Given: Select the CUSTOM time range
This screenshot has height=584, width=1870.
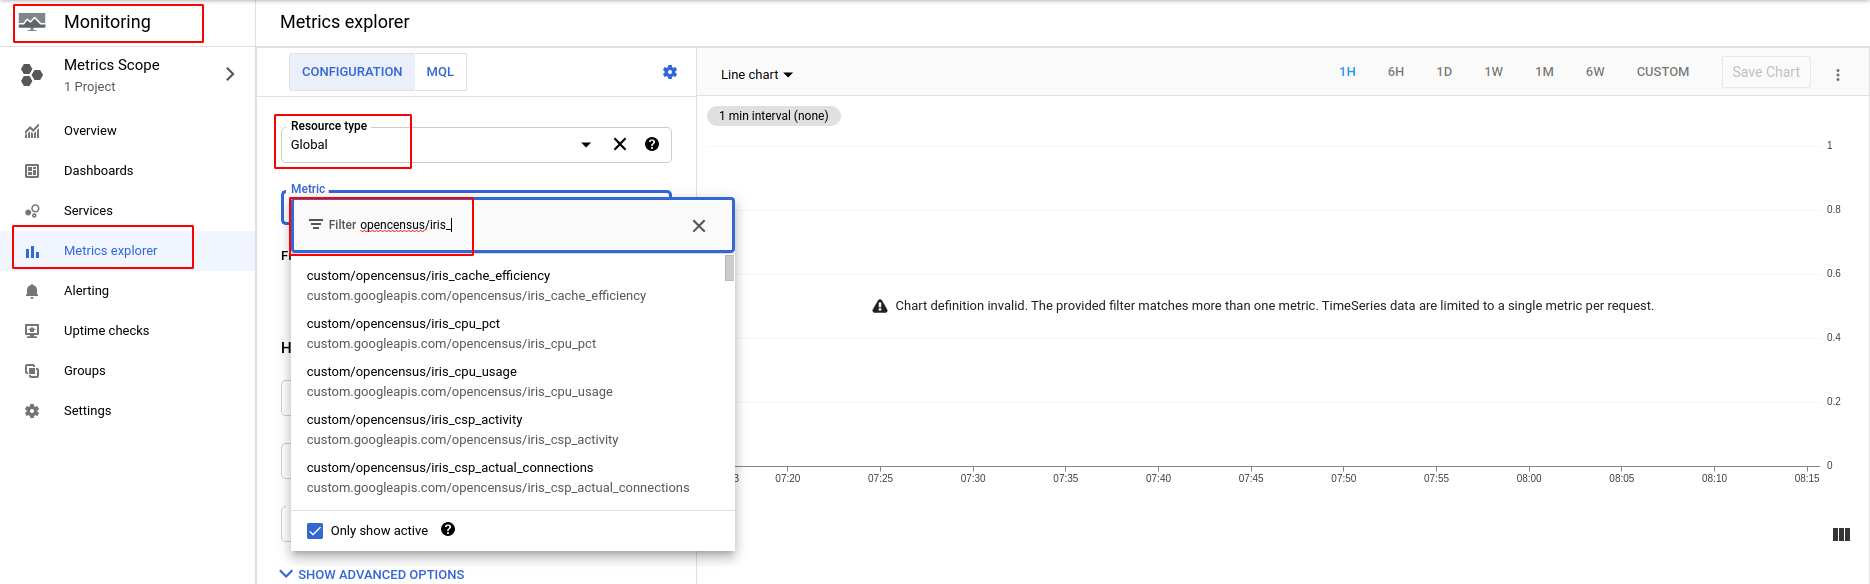Looking at the screenshot, I should (x=1662, y=72).
